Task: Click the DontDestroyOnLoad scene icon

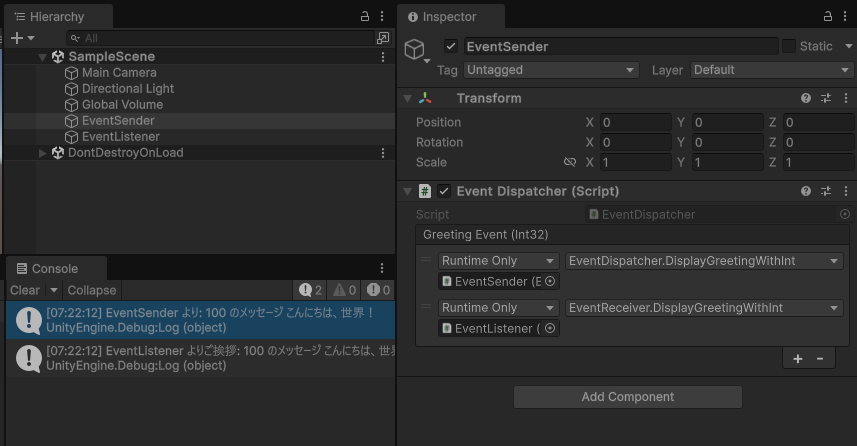Action: point(57,153)
